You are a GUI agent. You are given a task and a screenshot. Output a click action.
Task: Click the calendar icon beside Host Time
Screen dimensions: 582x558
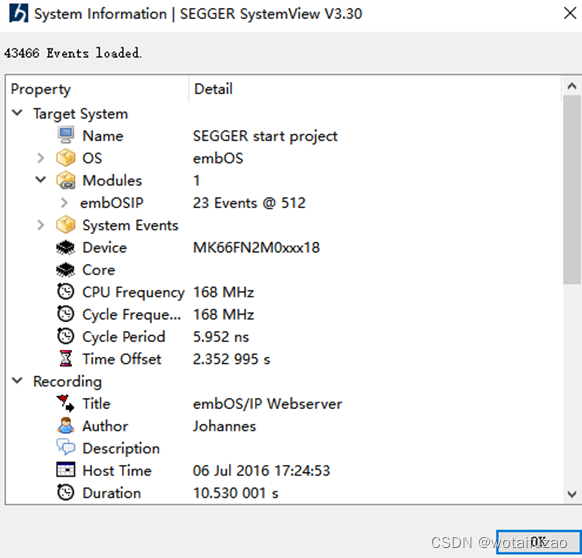(x=66, y=470)
